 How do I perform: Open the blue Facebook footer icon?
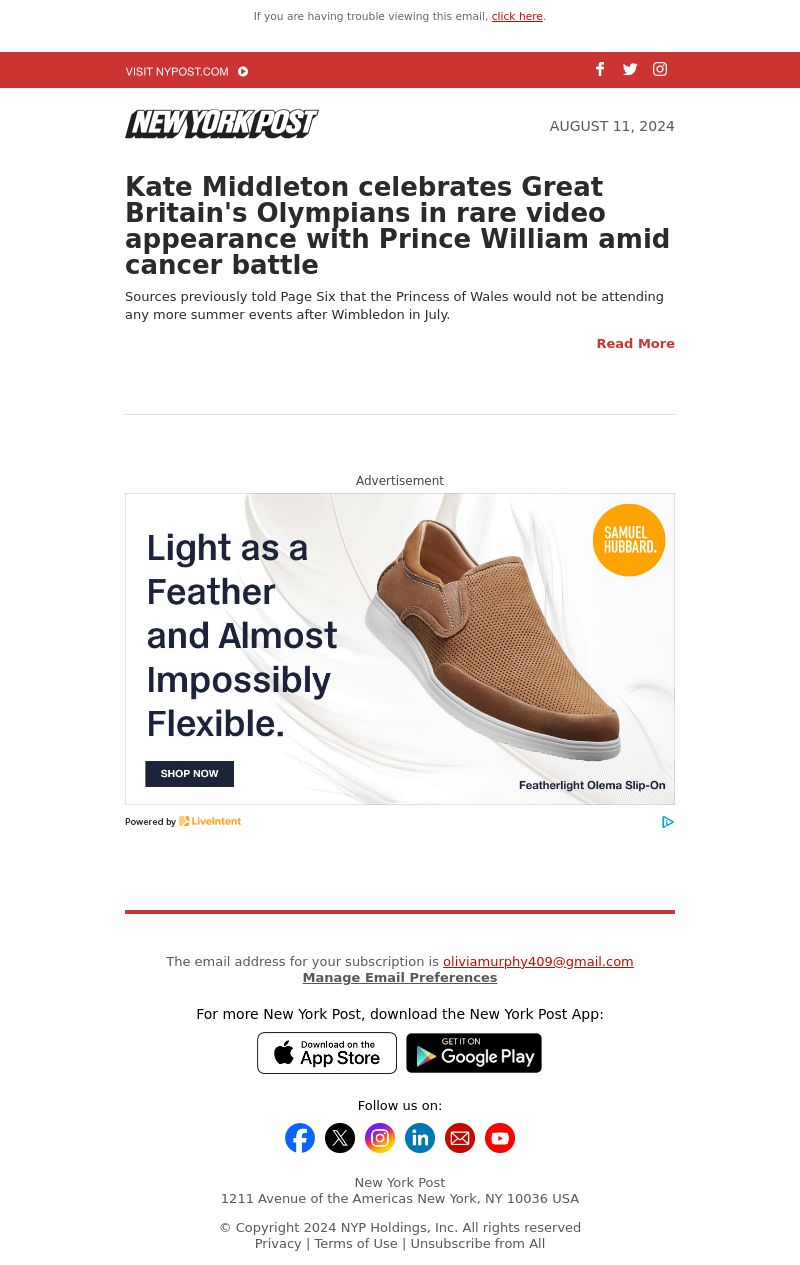point(300,1138)
